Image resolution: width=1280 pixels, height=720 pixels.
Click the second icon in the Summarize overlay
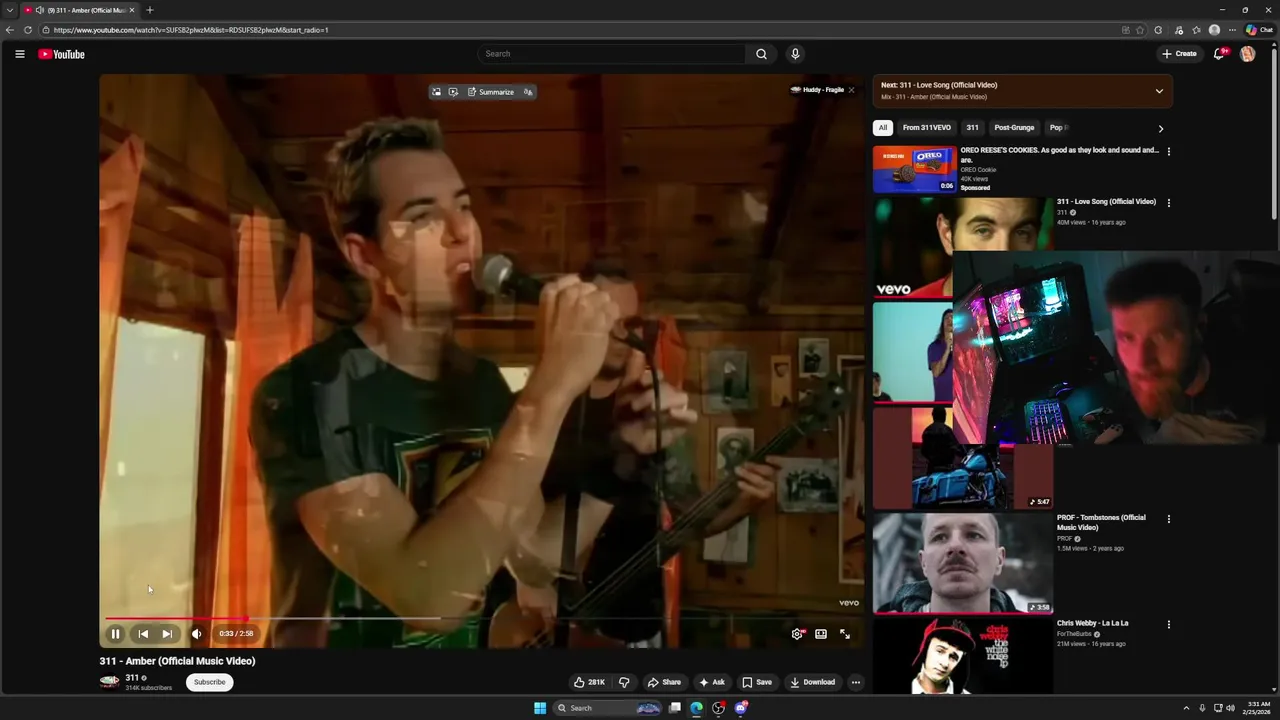[x=453, y=92]
